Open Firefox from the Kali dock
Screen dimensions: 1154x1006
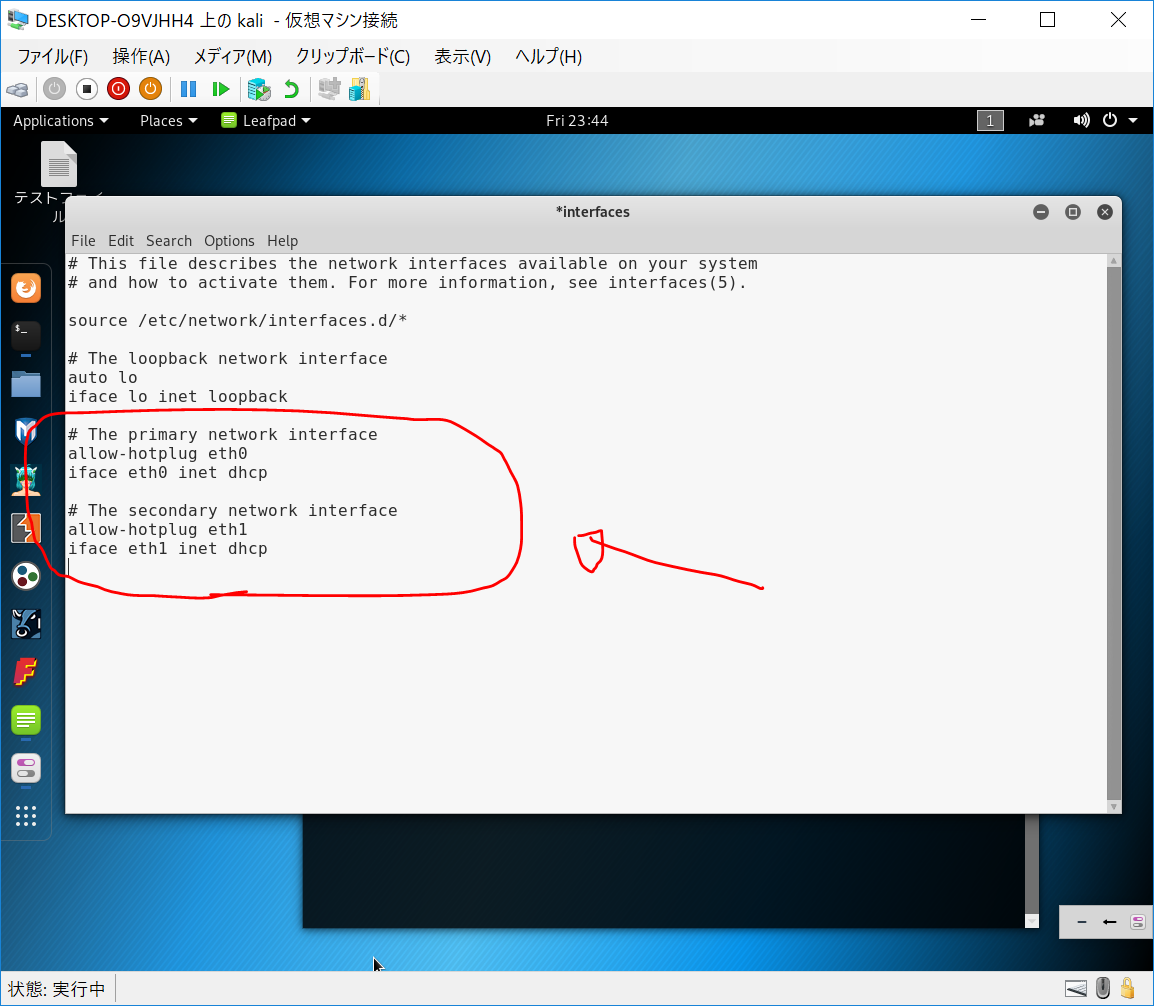click(x=26, y=289)
